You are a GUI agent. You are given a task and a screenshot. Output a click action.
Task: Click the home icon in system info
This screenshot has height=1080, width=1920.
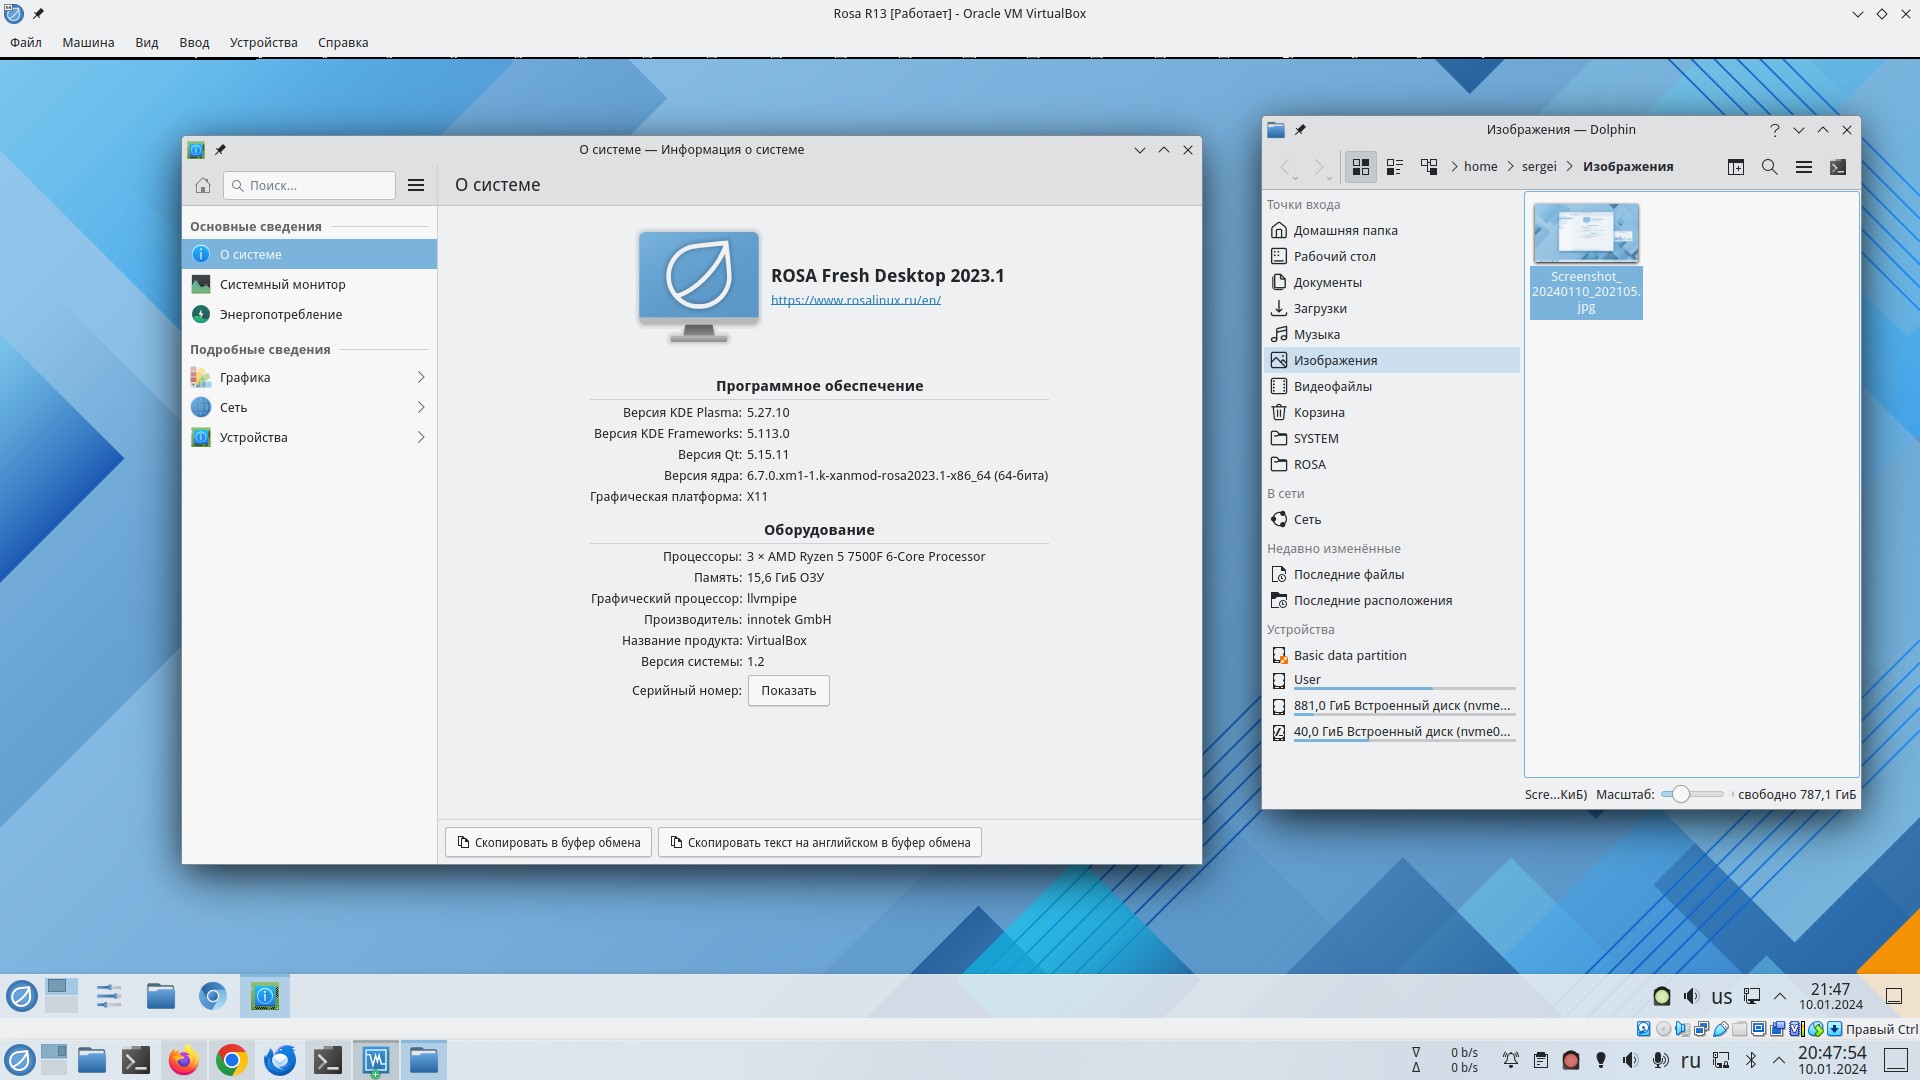(203, 185)
